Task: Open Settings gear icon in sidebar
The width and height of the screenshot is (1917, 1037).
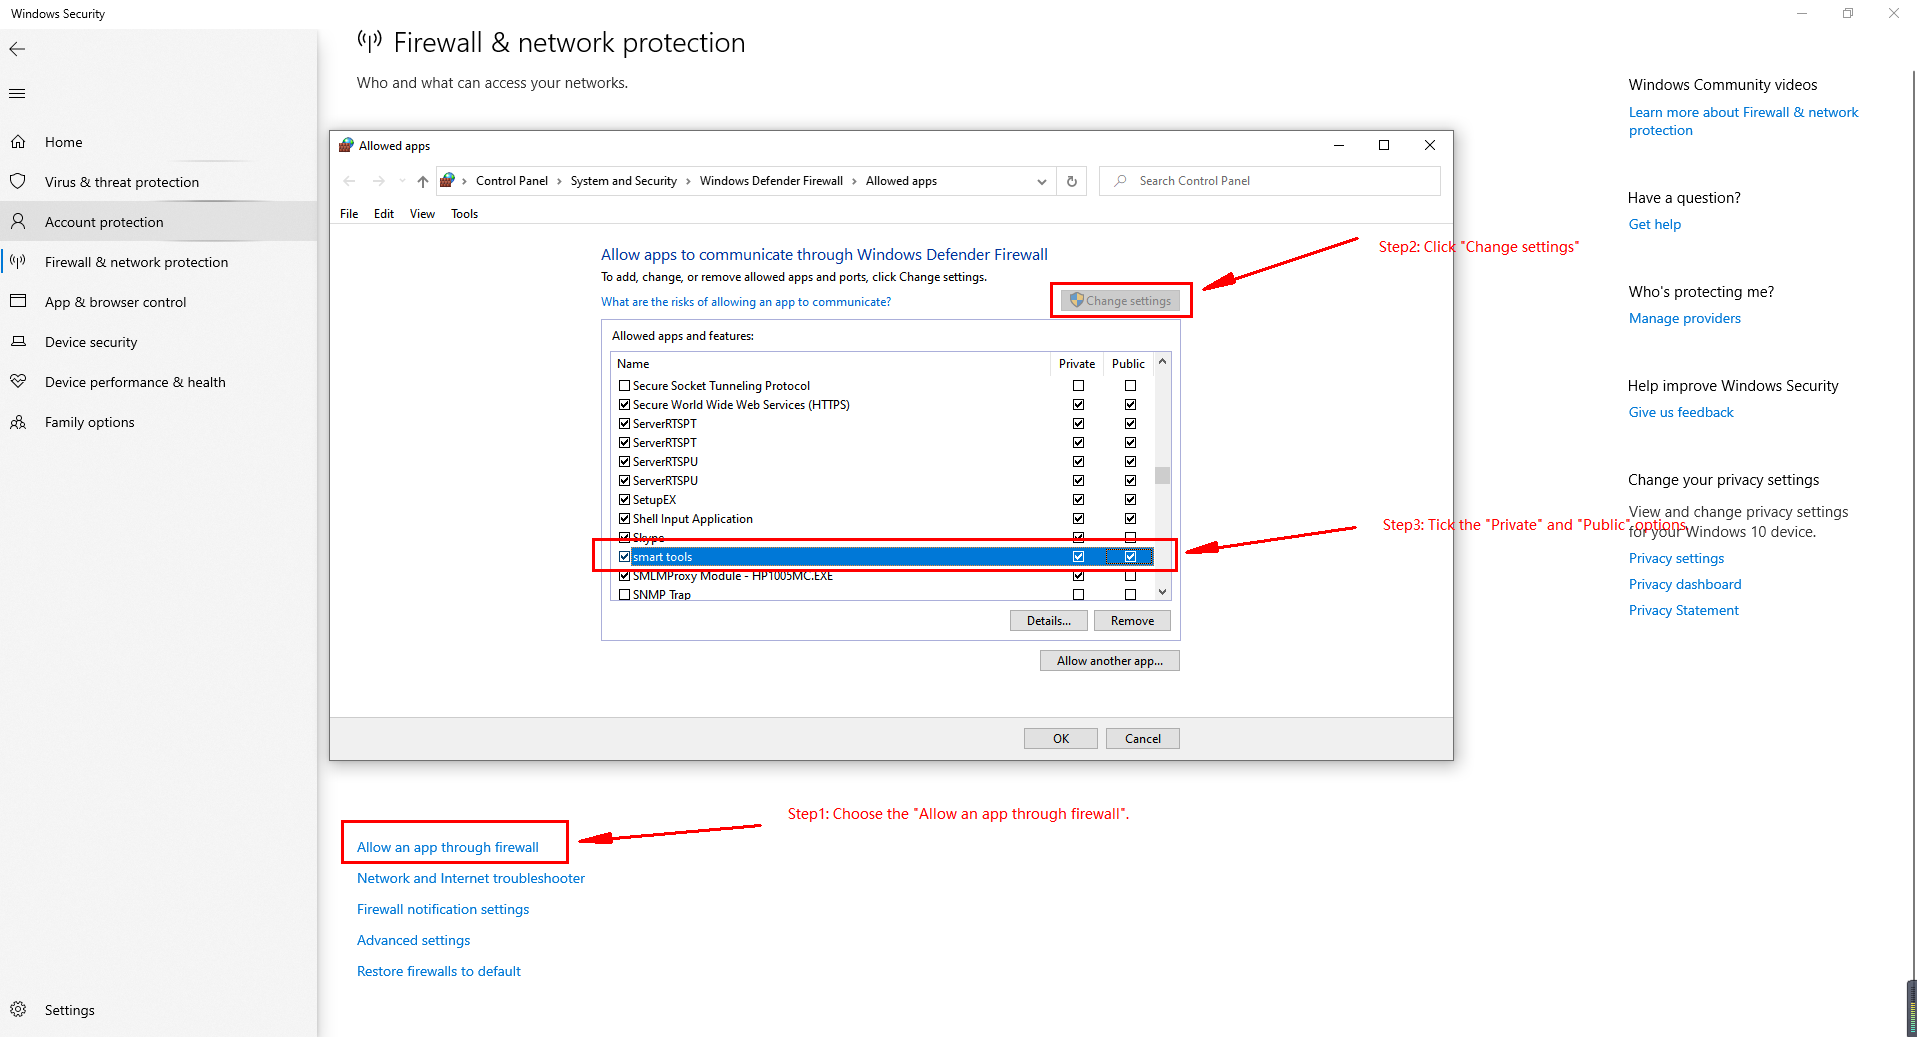Action: tap(18, 1009)
